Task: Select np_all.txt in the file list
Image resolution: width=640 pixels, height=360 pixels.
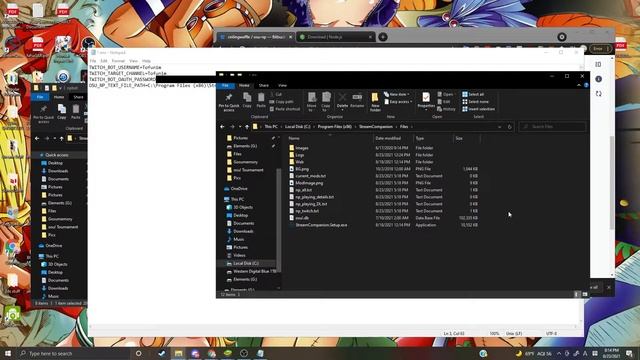Action: tap(304, 190)
